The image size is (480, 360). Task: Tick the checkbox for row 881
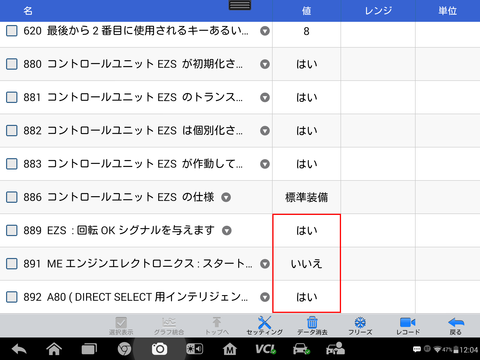[12, 97]
